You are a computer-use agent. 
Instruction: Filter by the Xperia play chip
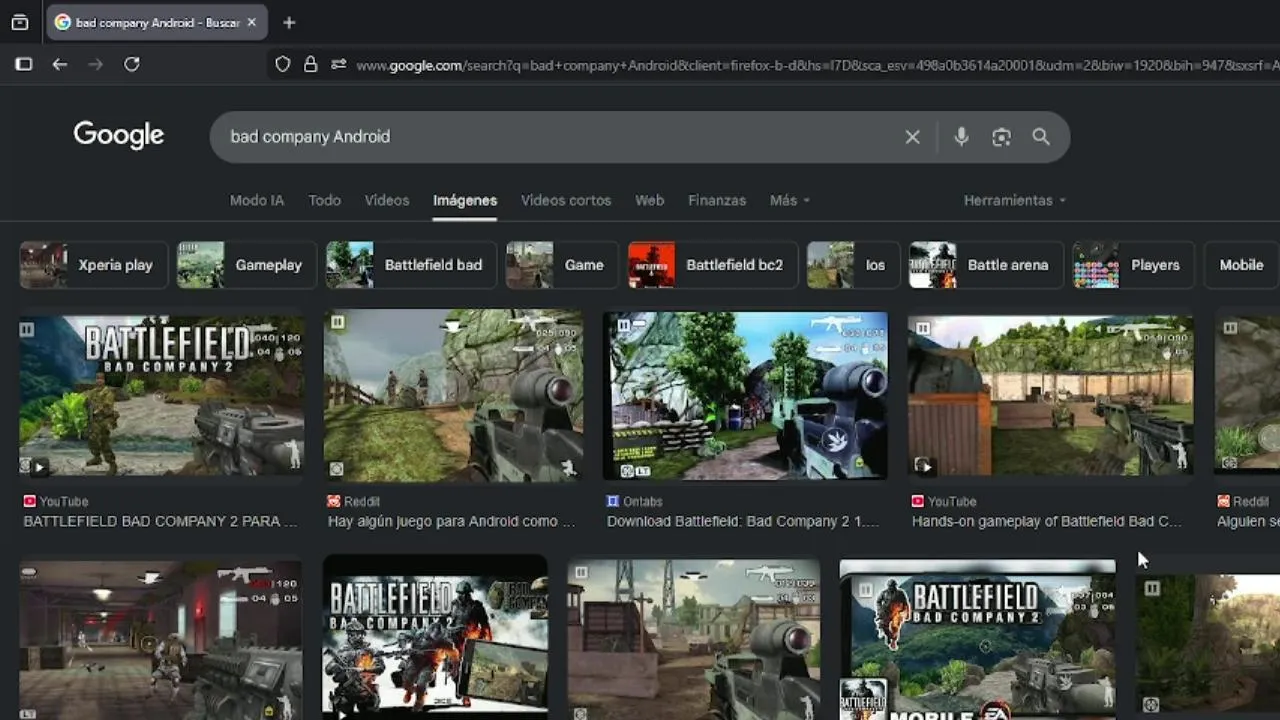[x=94, y=265]
